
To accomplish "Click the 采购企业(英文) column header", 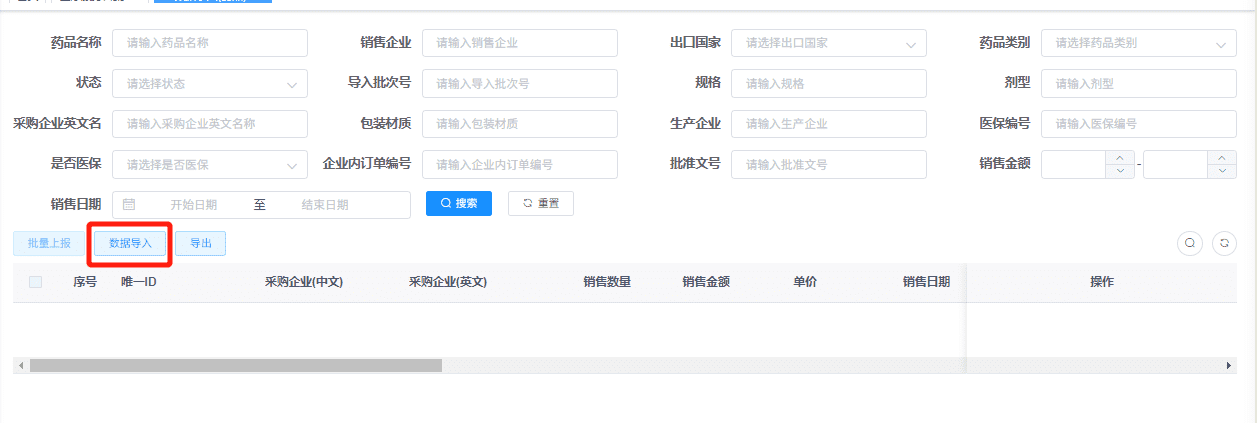I will (448, 282).
